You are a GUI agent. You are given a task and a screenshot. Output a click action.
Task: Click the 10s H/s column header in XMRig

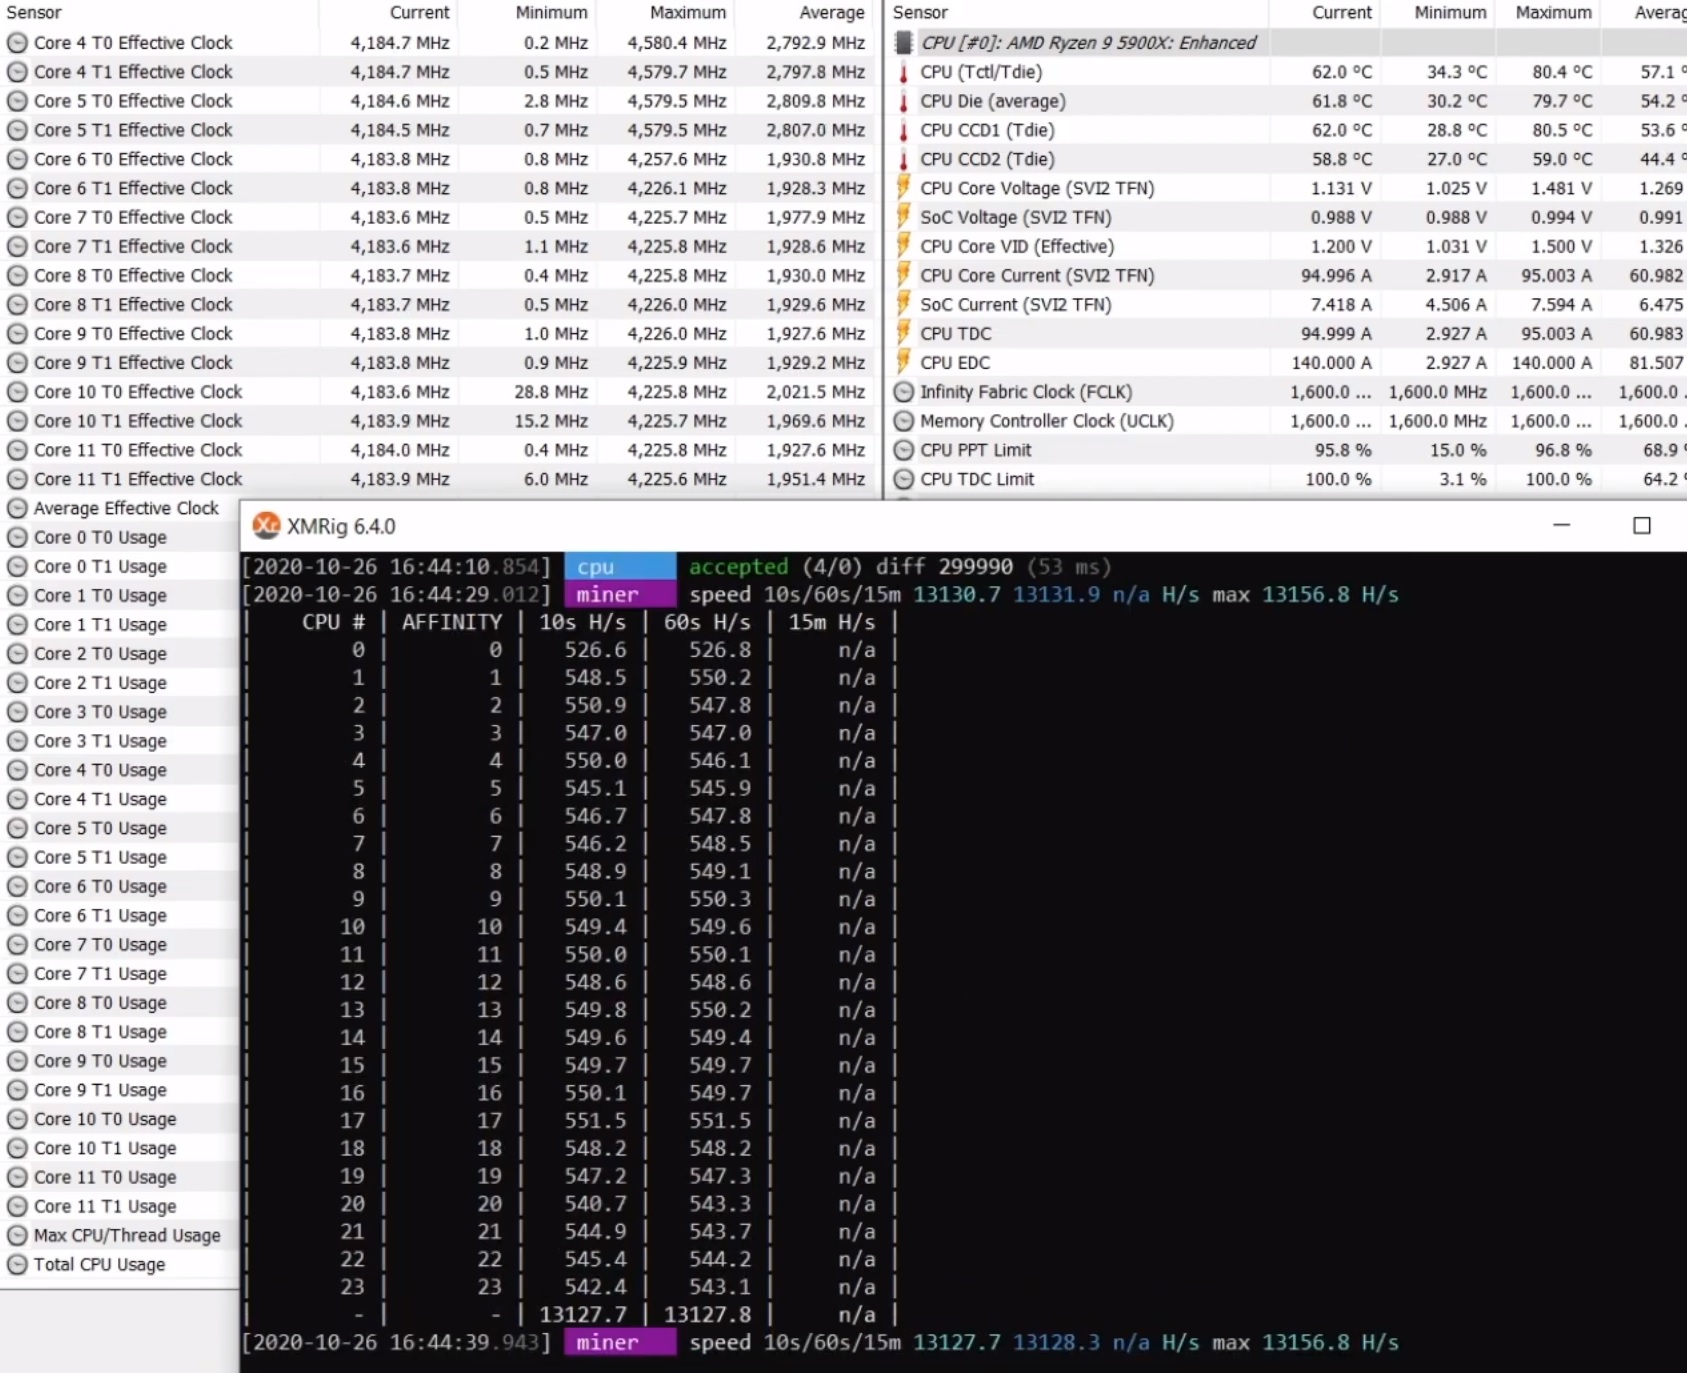tap(583, 622)
